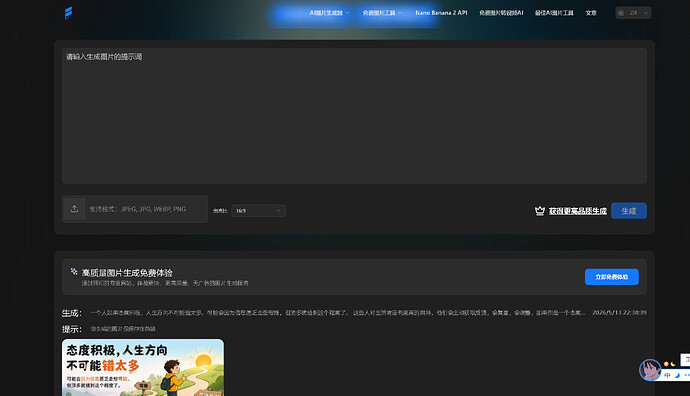
Task: Click the timestamp 2026/5/13 22:38:39
Action: (619, 312)
